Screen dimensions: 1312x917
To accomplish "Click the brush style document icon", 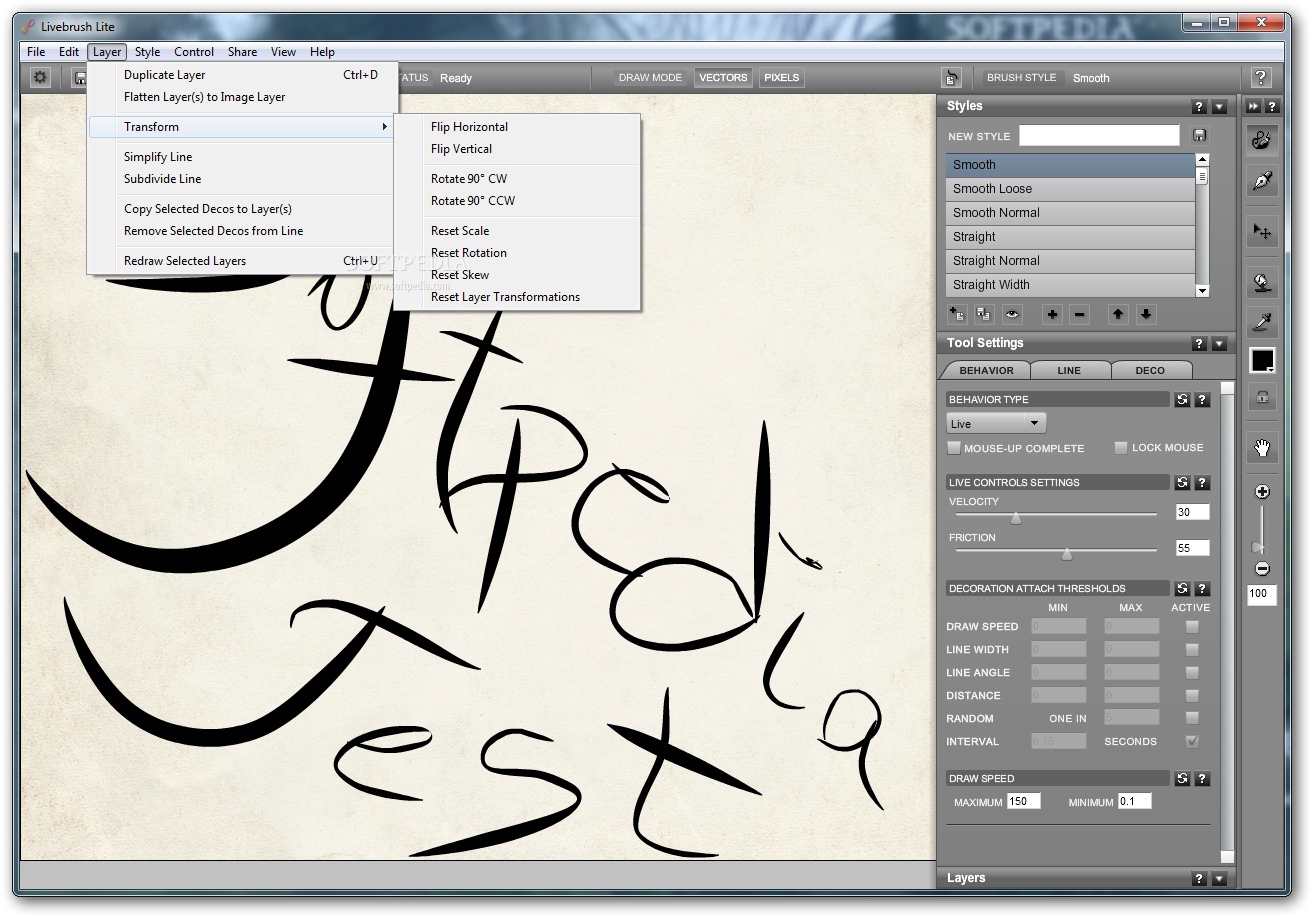I will point(951,78).
